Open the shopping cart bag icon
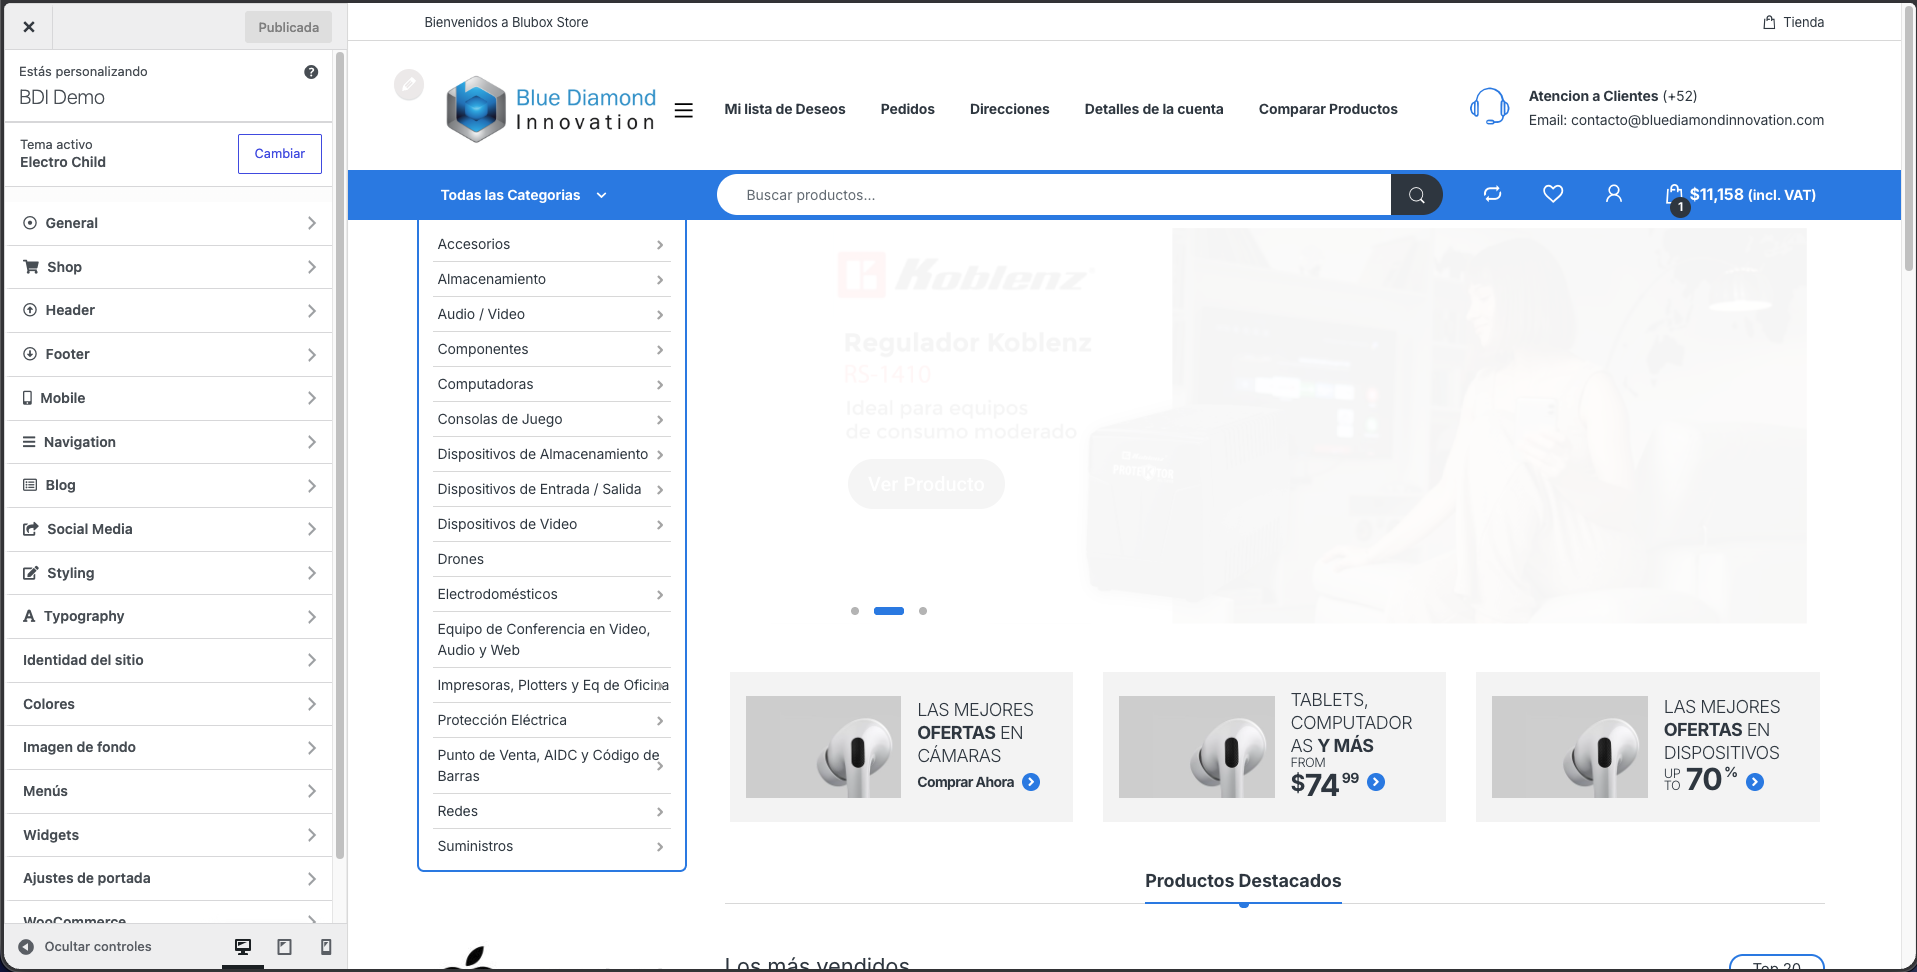 (x=1675, y=196)
